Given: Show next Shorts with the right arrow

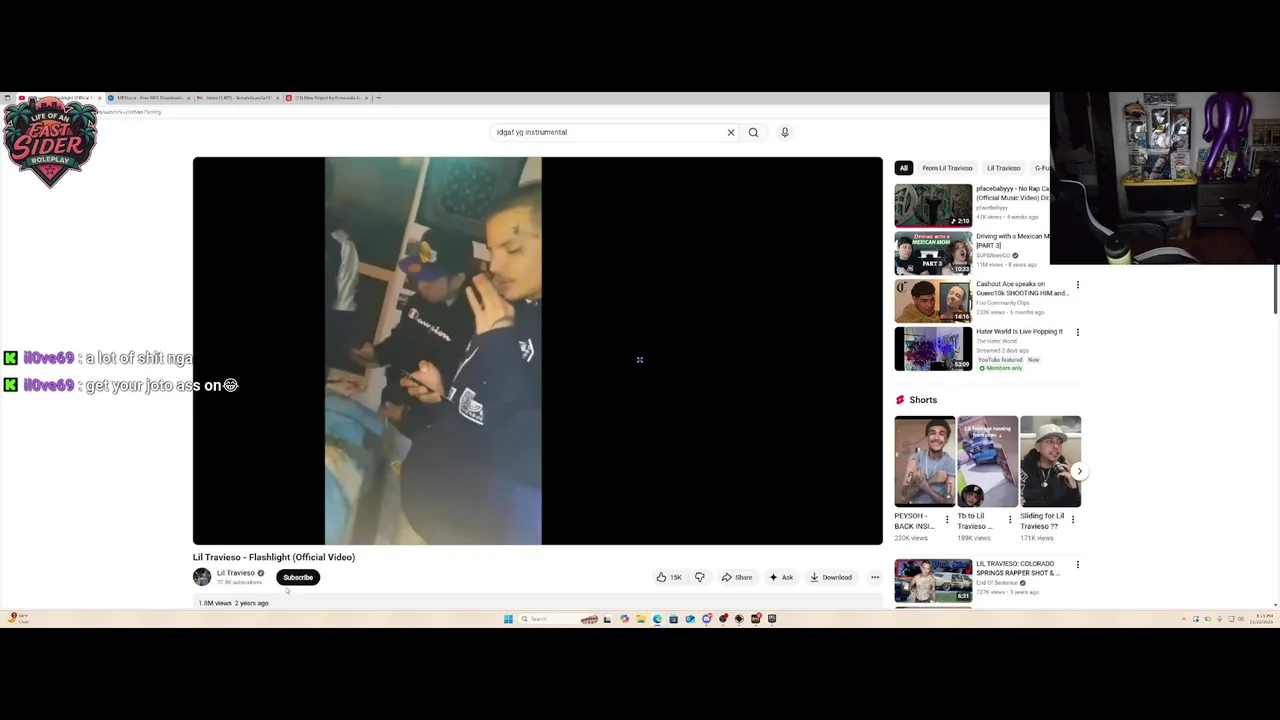Looking at the screenshot, I should [1079, 471].
